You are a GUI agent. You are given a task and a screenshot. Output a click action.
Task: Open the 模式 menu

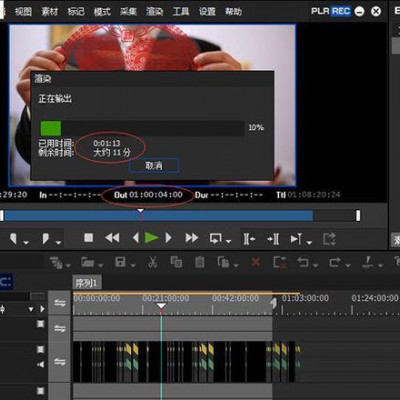point(102,12)
